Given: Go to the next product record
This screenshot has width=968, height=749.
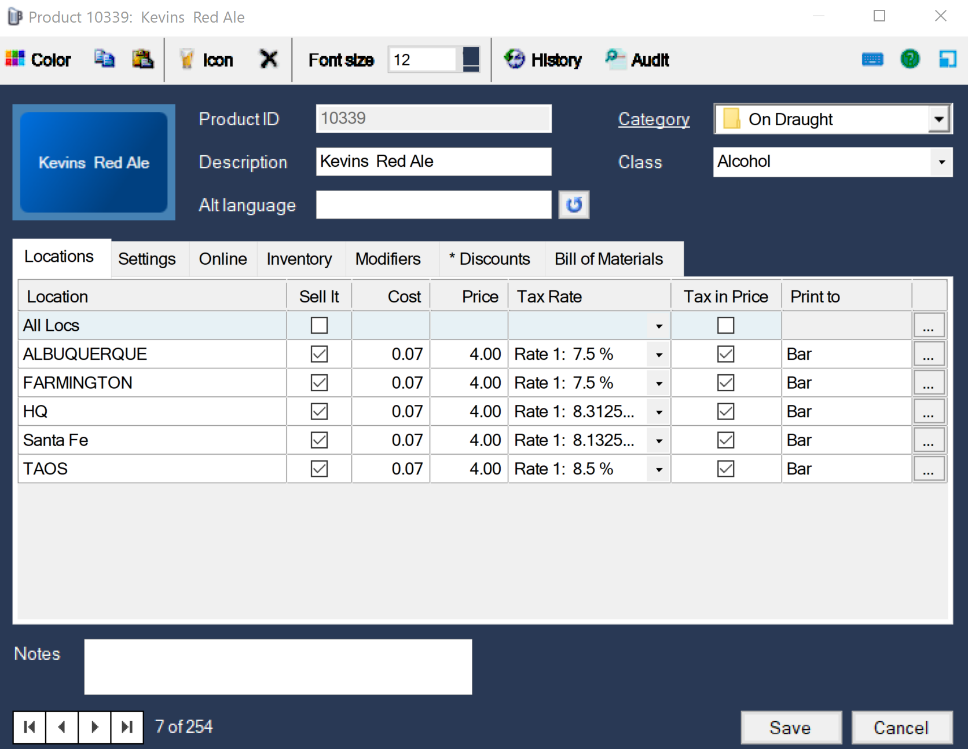Looking at the screenshot, I should click(94, 727).
